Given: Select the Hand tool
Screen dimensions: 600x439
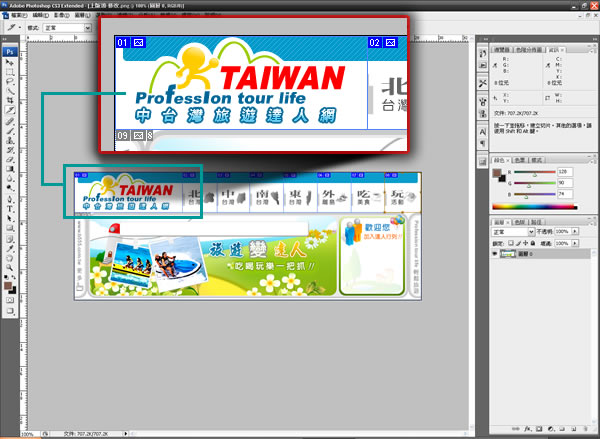Looking at the screenshot, I should click(x=10, y=258).
